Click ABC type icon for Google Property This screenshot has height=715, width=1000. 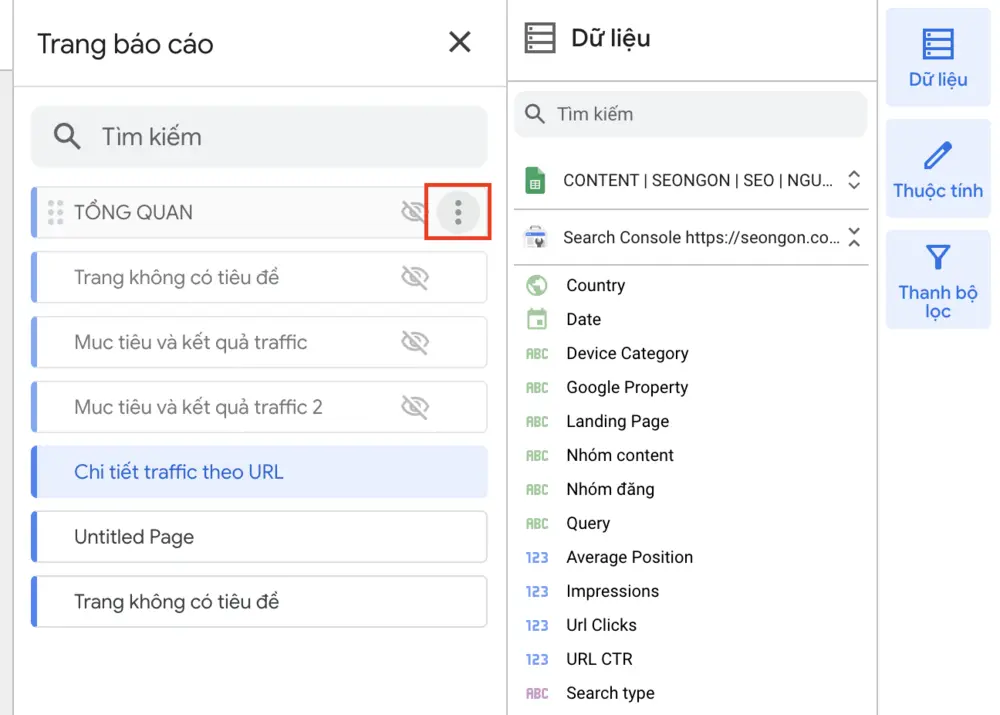(537, 387)
